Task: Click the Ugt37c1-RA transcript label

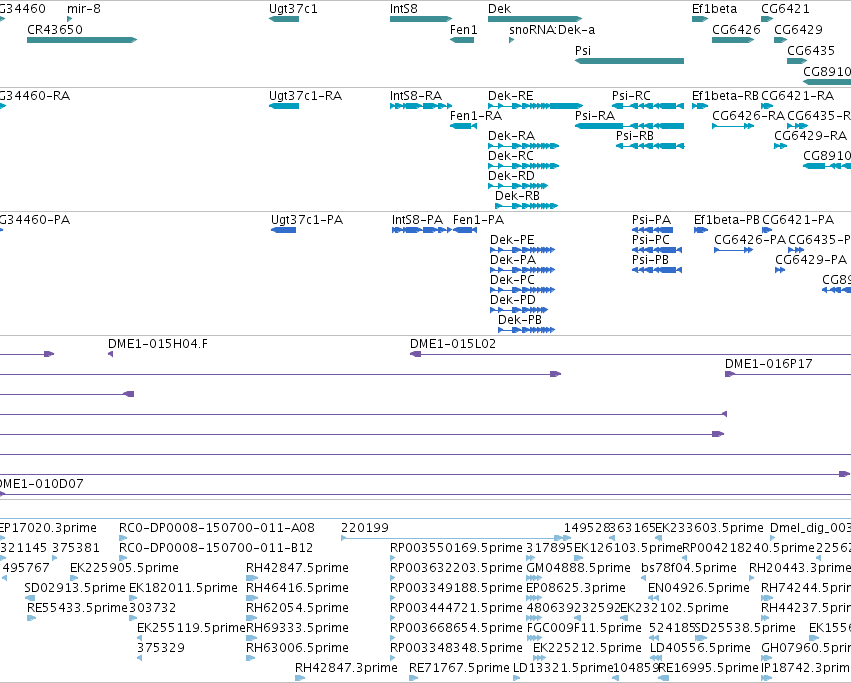Action: (306, 96)
